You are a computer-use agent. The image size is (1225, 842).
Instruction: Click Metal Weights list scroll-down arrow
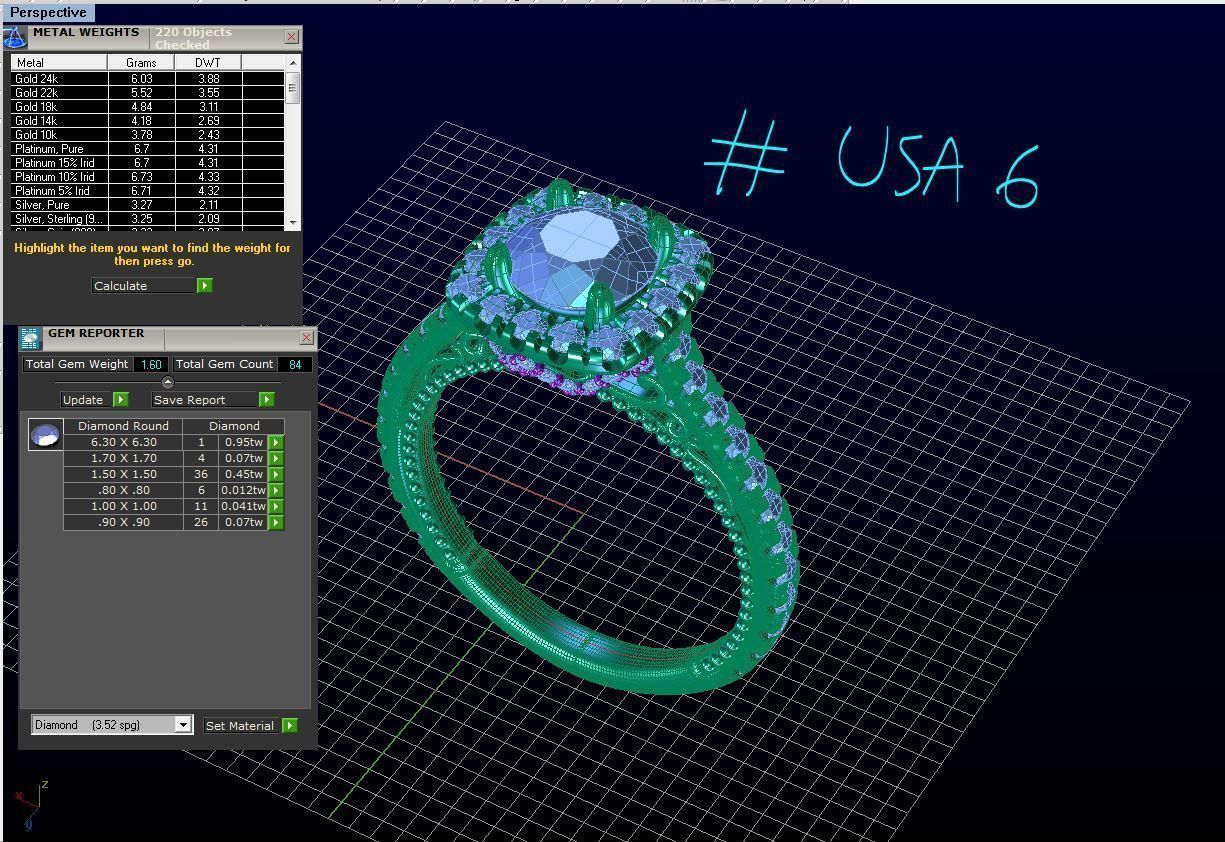tap(293, 222)
